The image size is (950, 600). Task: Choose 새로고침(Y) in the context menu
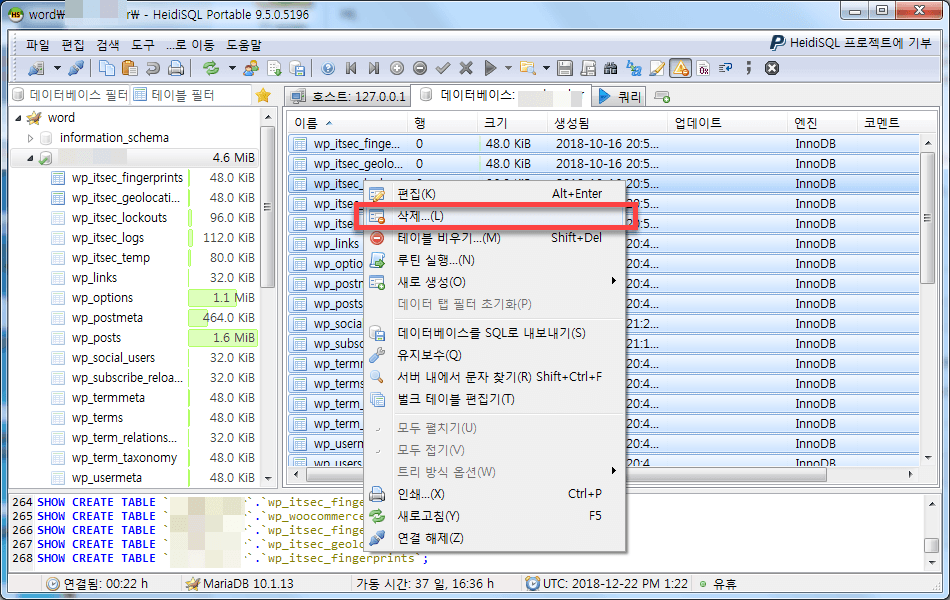pos(494,516)
